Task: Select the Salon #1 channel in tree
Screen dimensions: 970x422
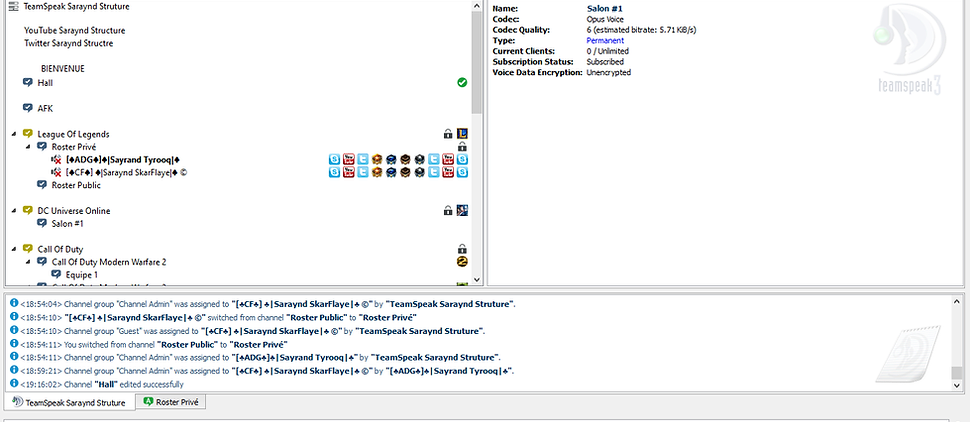Action: click(67, 223)
